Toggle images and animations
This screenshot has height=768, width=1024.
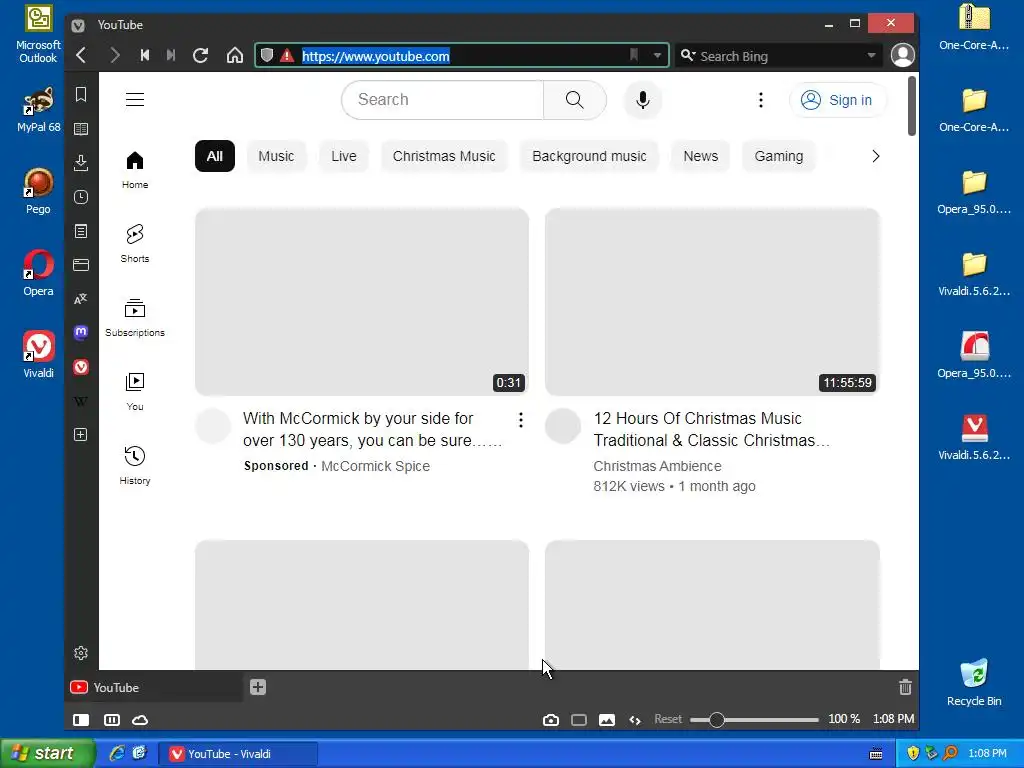coord(607,720)
